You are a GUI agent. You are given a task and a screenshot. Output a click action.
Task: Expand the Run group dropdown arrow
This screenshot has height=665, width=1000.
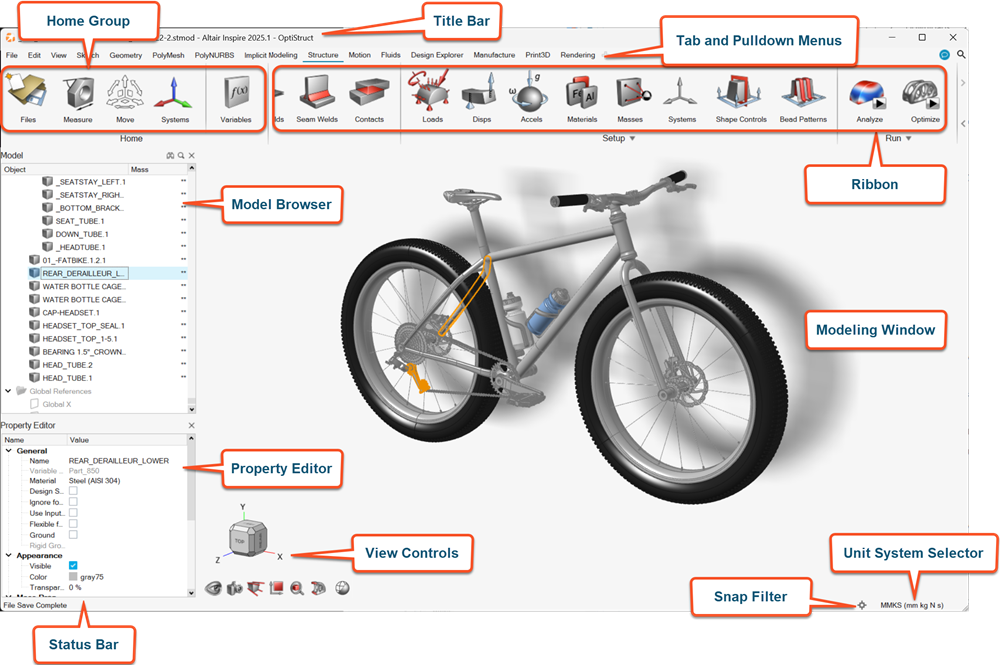click(909, 138)
